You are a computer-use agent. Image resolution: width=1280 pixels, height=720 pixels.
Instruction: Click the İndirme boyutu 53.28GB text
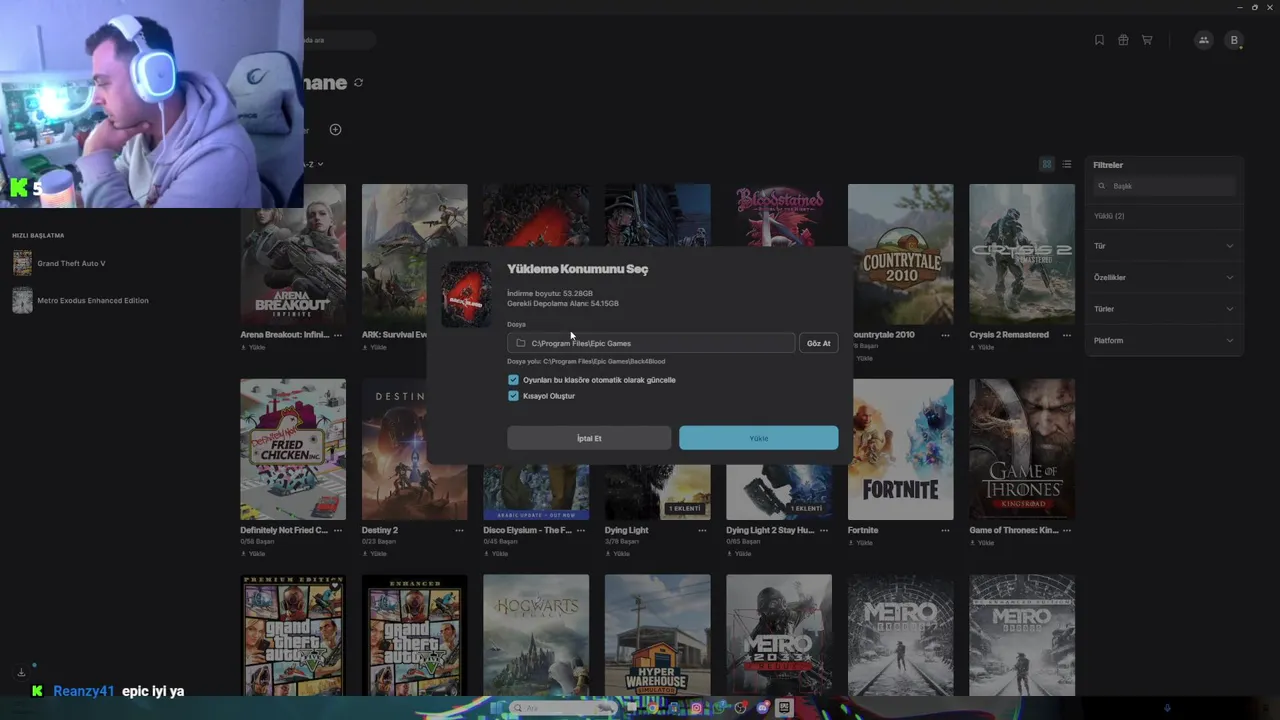pos(550,294)
